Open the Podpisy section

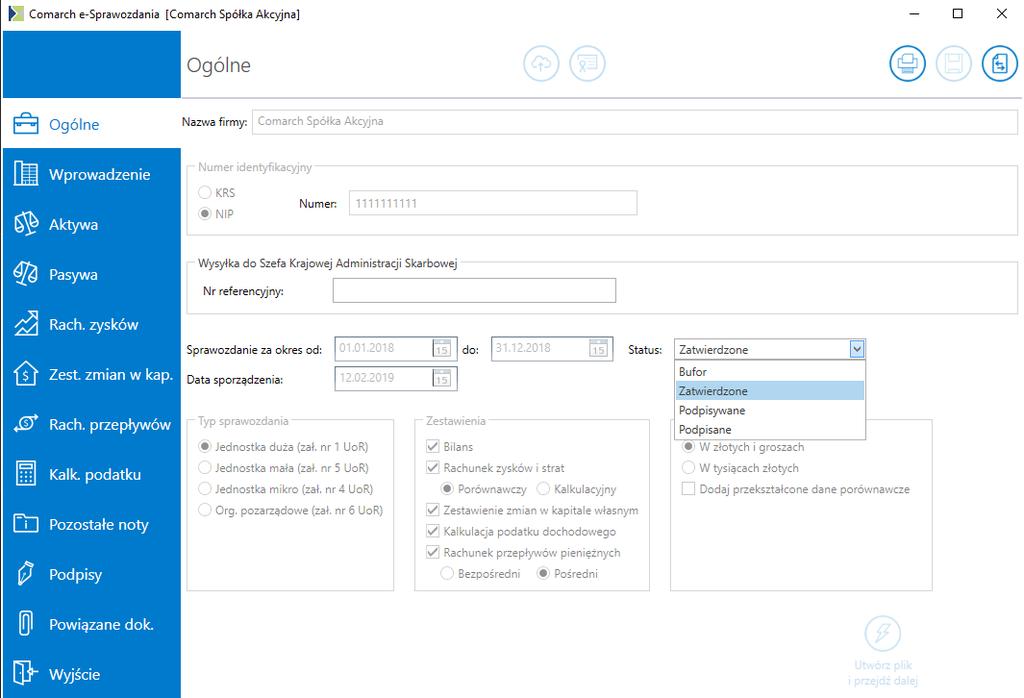[92, 575]
